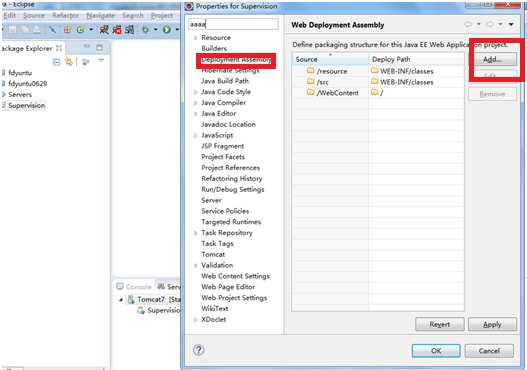
Task: Confirm with the OK button
Action: coord(436,351)
